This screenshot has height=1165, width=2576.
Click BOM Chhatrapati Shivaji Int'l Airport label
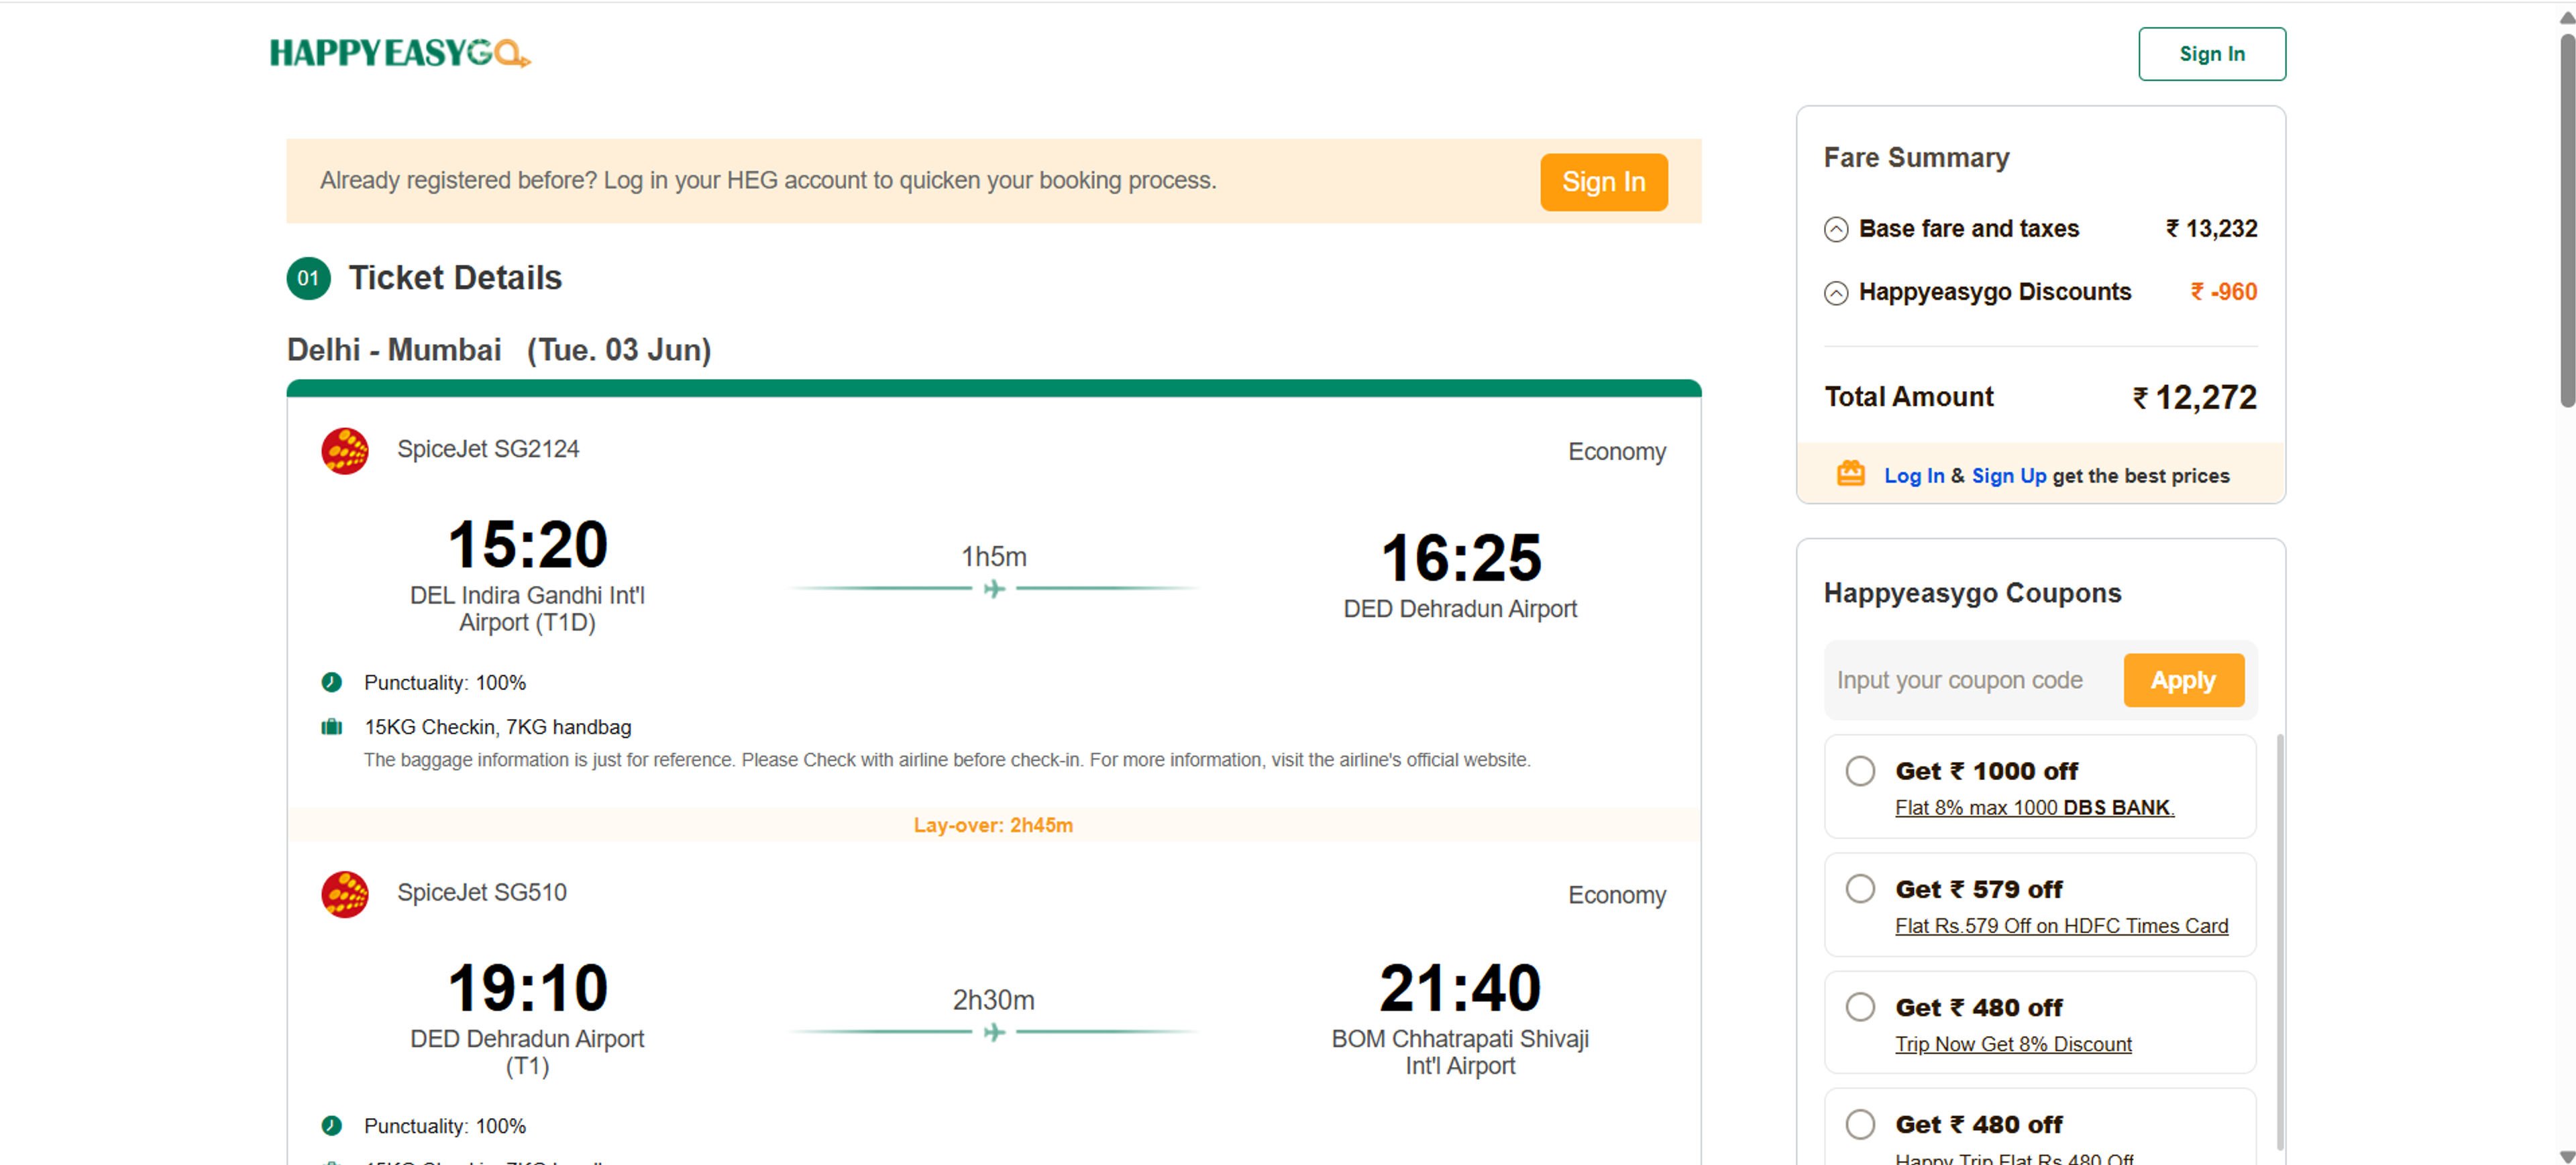[1460, 1052]
